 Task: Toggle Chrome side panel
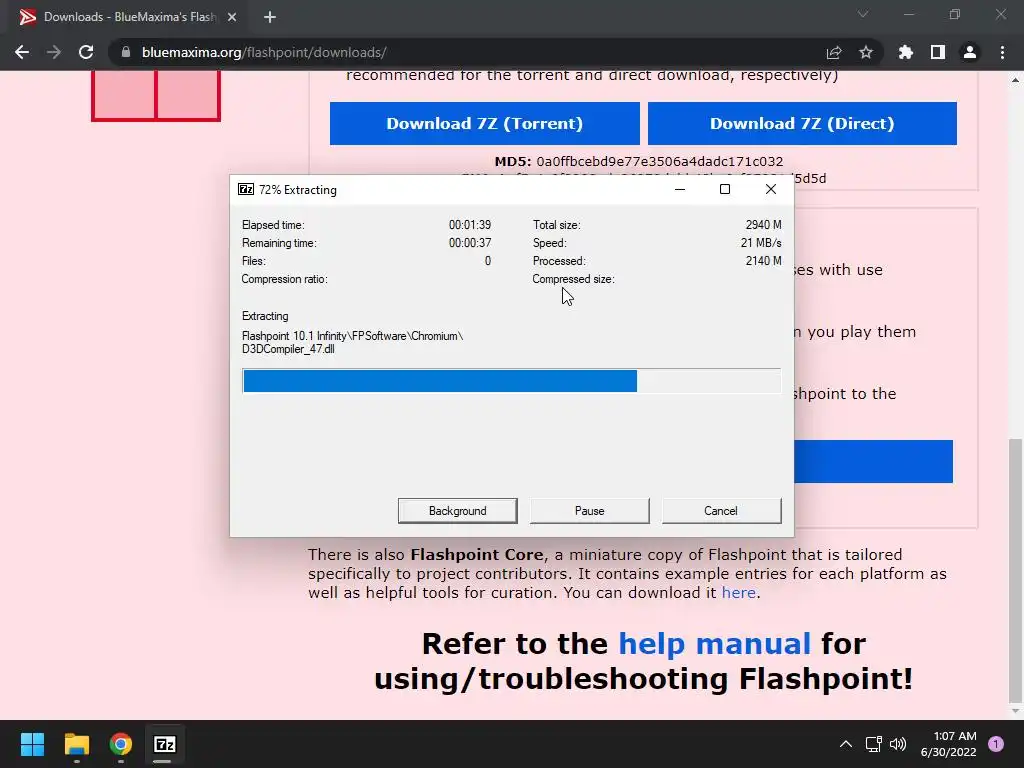[x=938, y=52]
